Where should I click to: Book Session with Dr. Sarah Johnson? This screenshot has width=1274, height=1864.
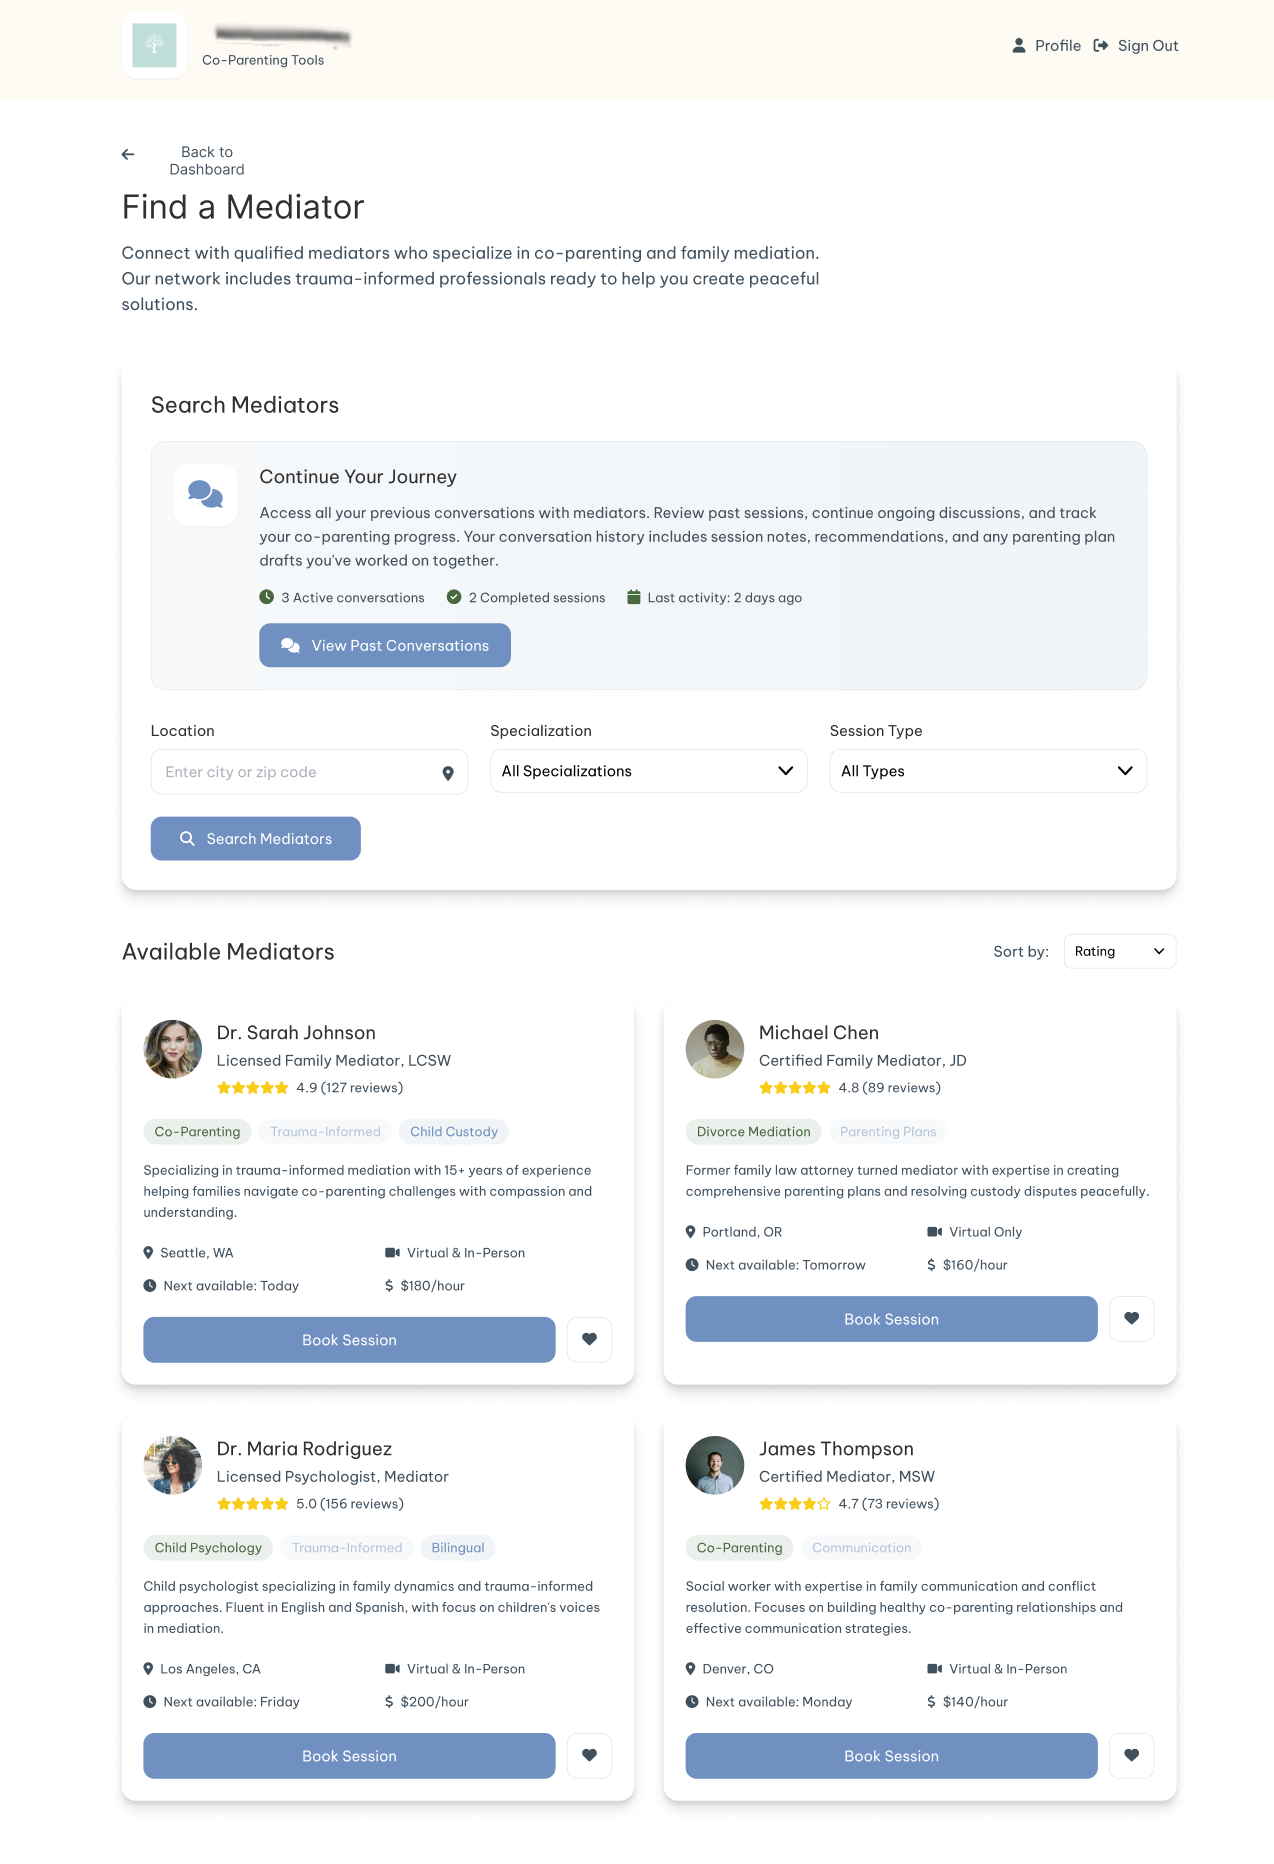pyautogui.click(x=349, y=1340)
